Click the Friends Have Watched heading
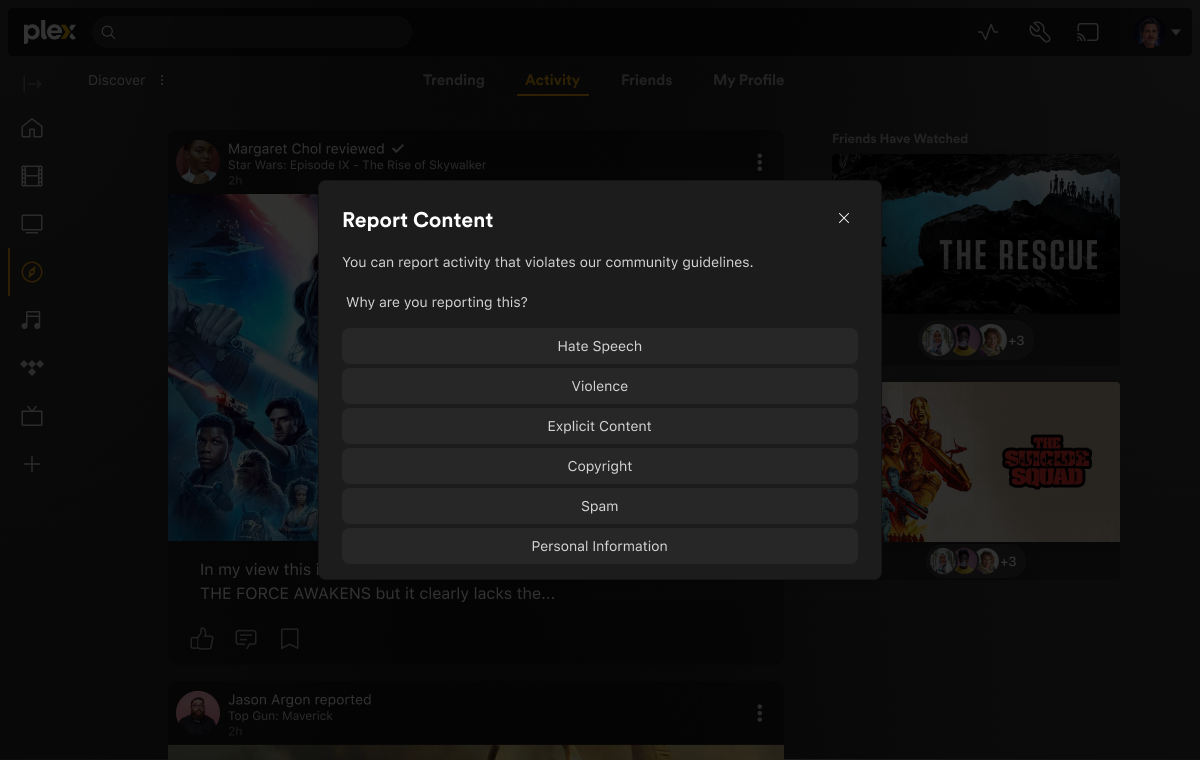This screenshot has height=760, width=1200. (900, 139)
